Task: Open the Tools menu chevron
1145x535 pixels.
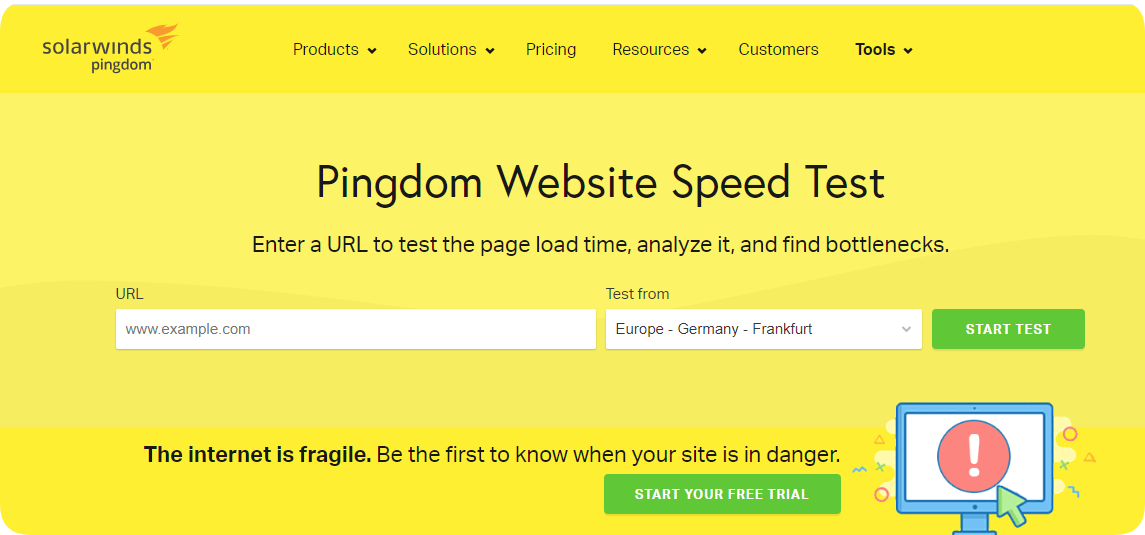Action: (908, 51)
